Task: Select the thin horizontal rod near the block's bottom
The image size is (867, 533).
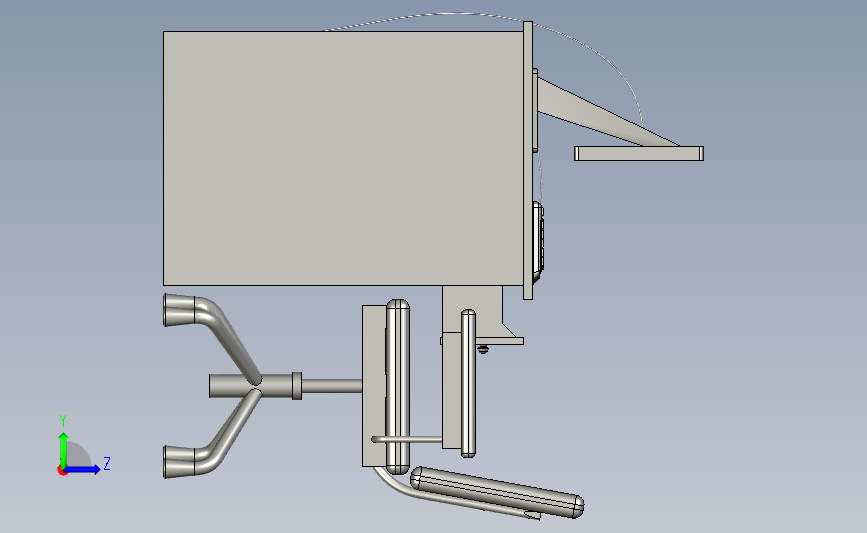Action: (x=406, y=440)
